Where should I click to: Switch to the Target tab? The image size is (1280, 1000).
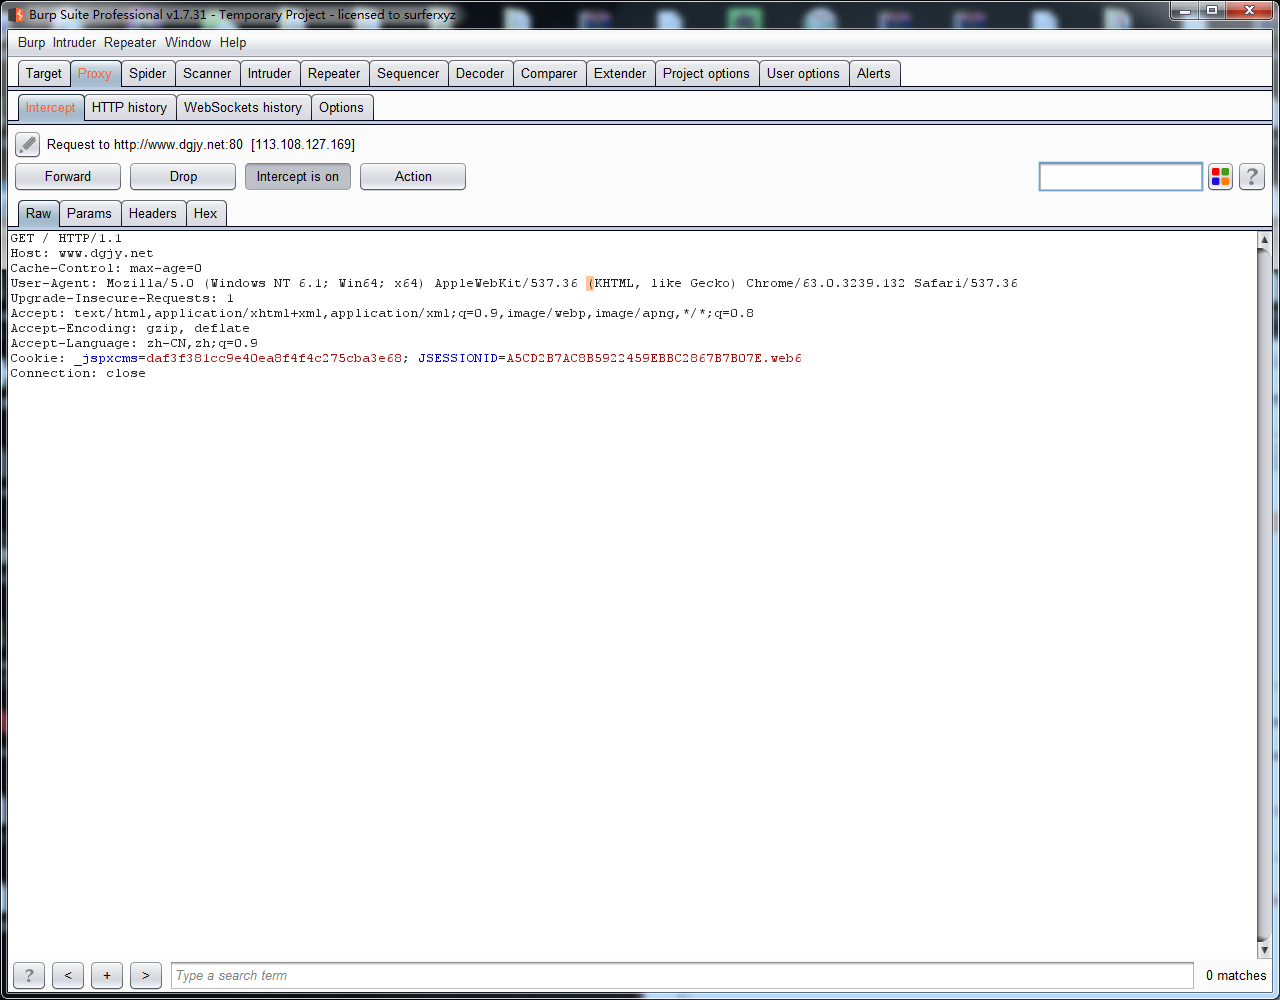click(x=44, y=74)
